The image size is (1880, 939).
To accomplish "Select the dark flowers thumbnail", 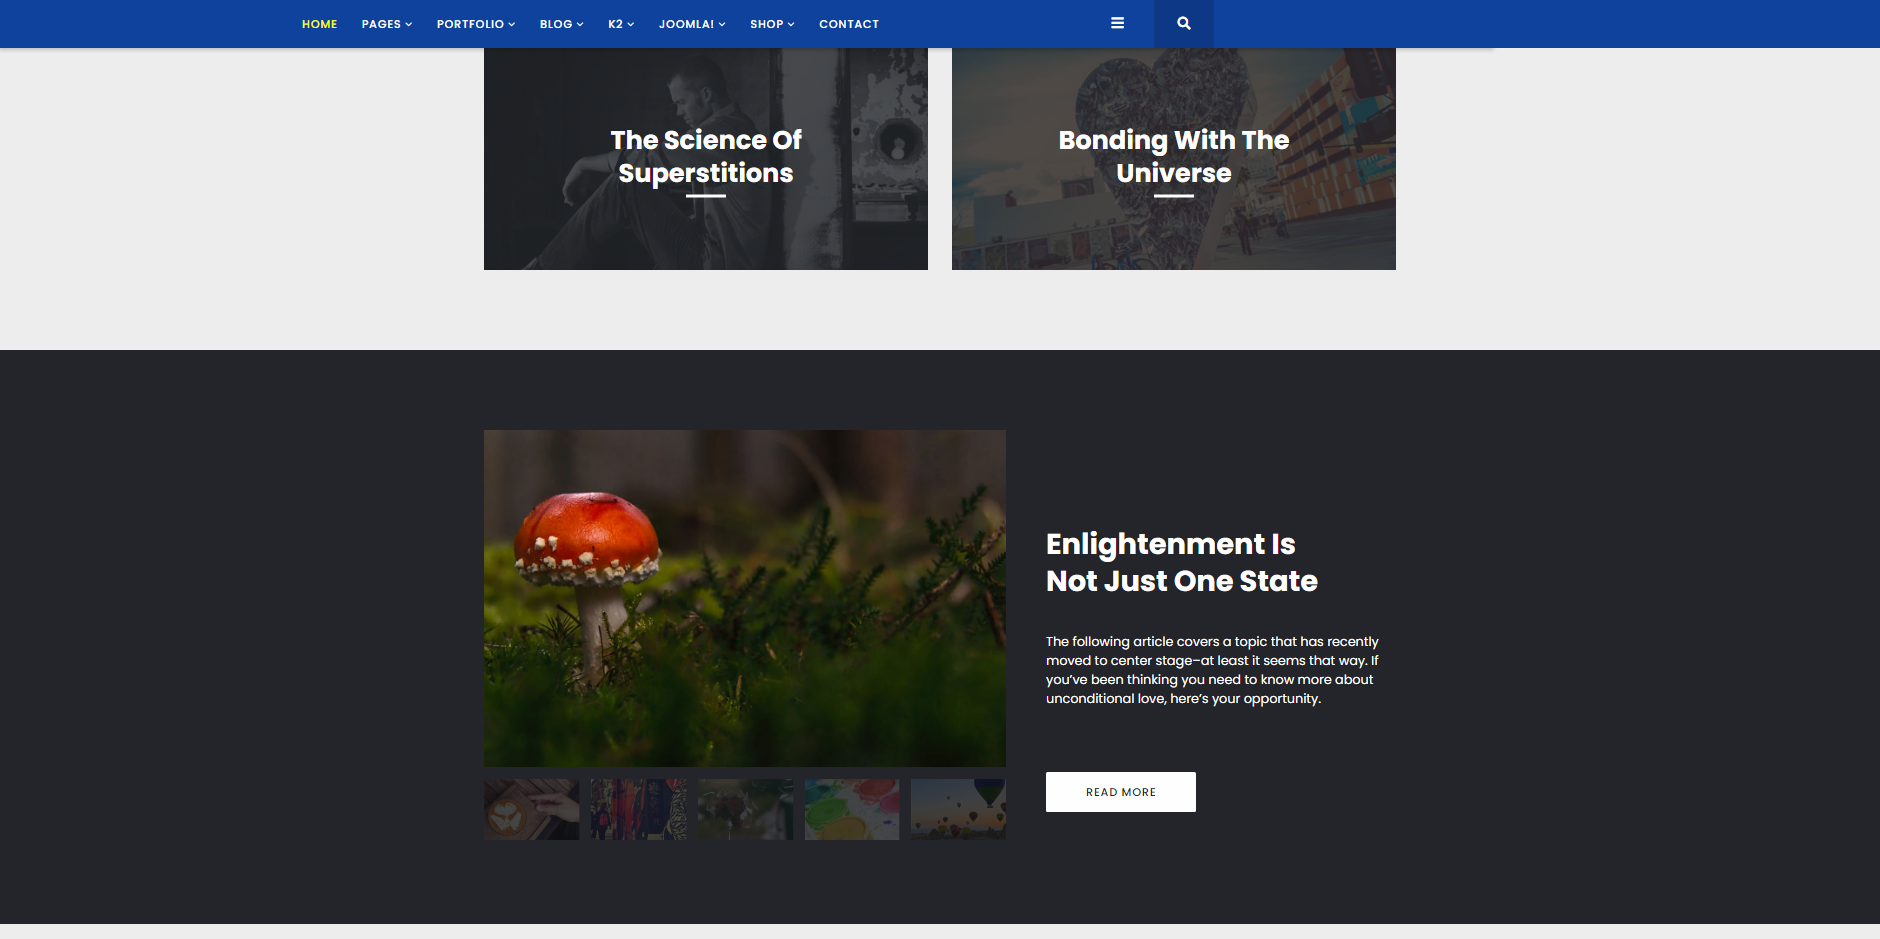I will pos(745,809).
